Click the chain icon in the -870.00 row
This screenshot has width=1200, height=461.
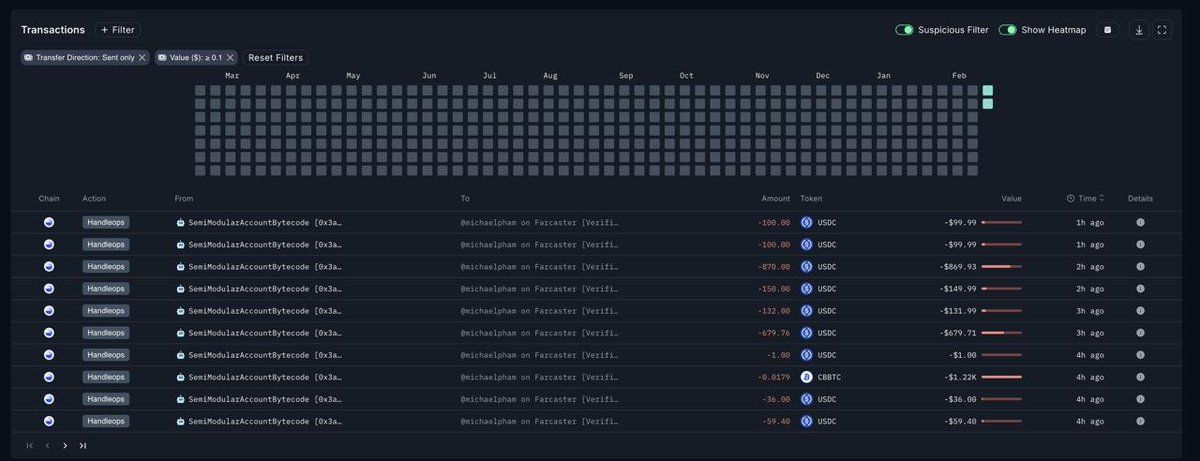49,267
